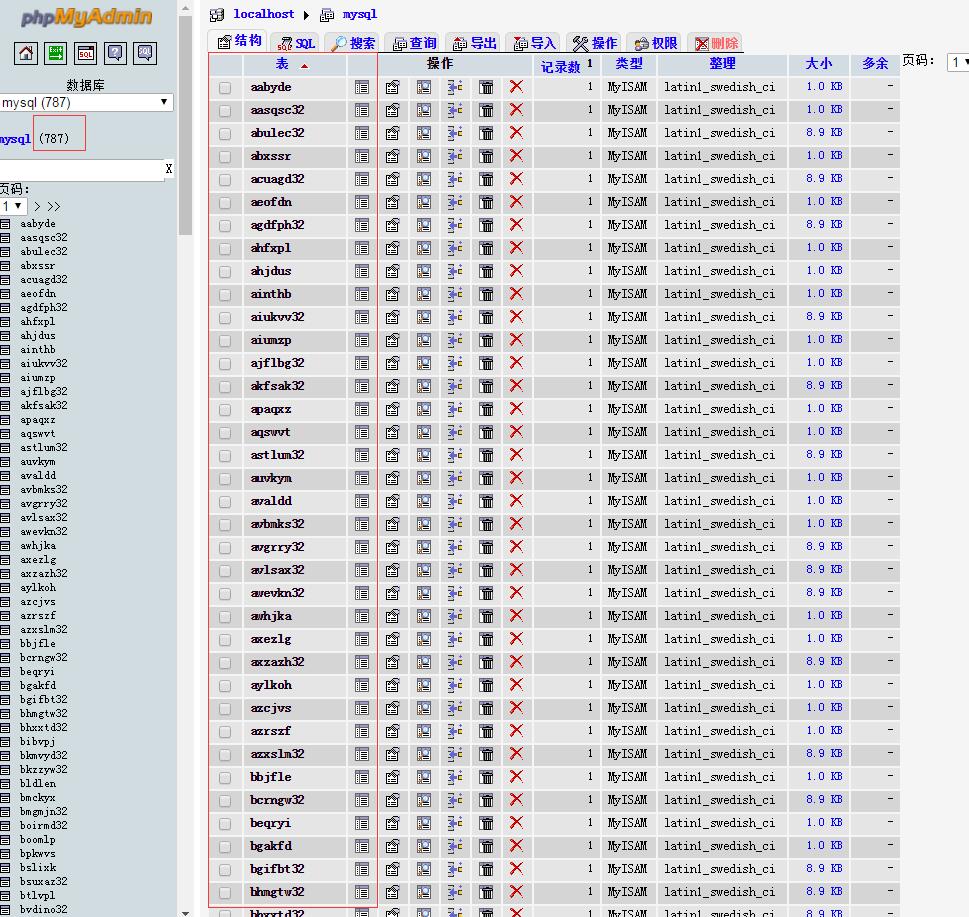Focus the table name filter field
The width and height of the screenshot is (969, 917).
pyautogui.click(x=82, y=169)
